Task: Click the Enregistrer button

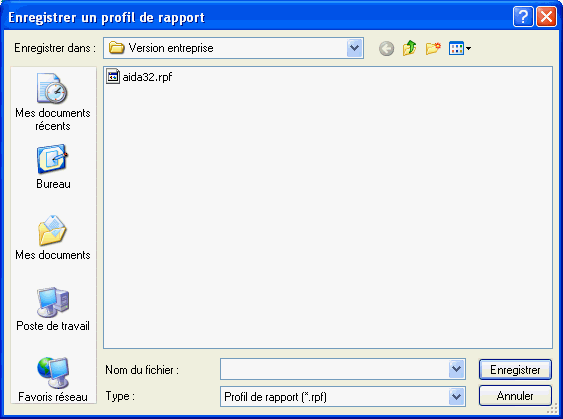Action: coord(515,369)
